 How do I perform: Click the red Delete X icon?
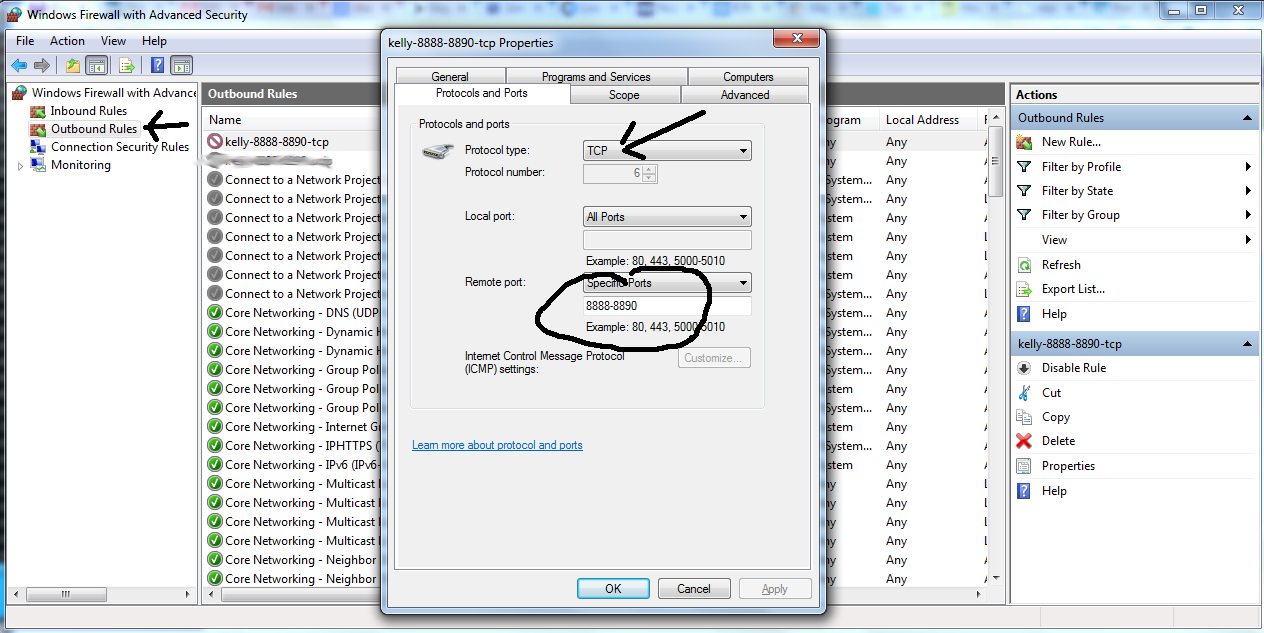click(1024, 441)
